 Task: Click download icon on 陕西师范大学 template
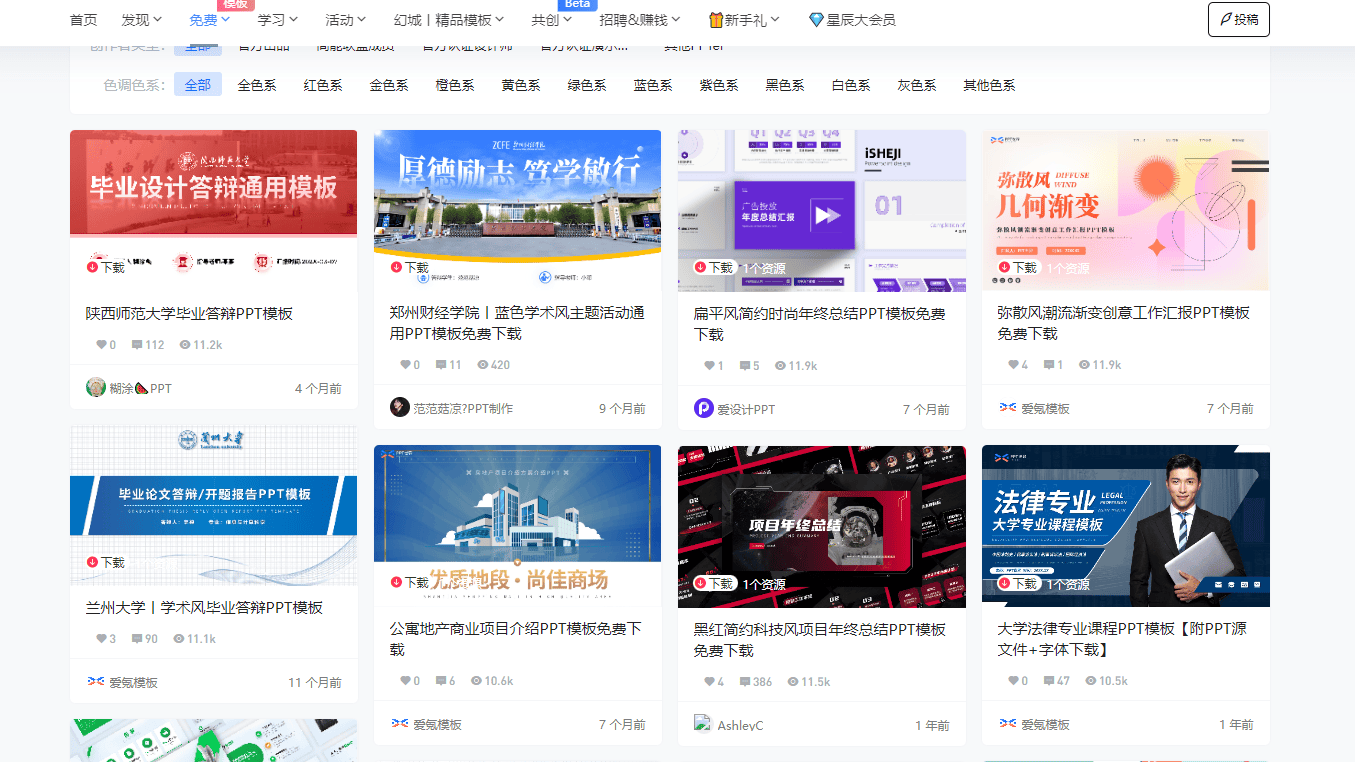(x=93, y=267)
